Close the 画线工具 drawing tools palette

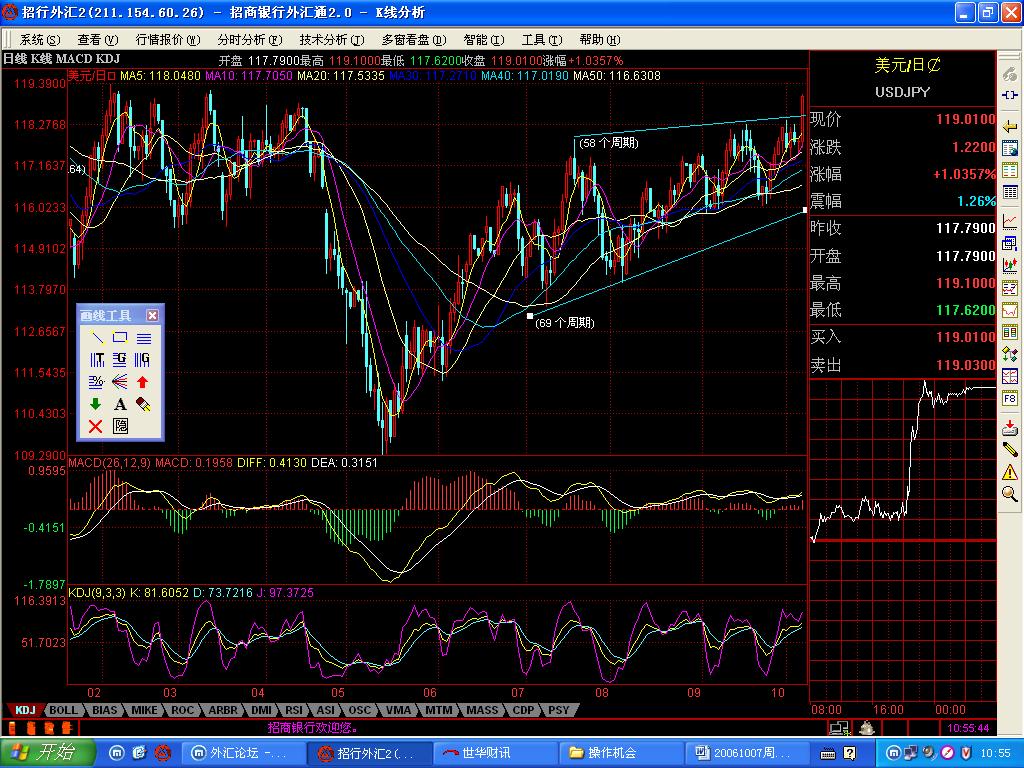152,315
